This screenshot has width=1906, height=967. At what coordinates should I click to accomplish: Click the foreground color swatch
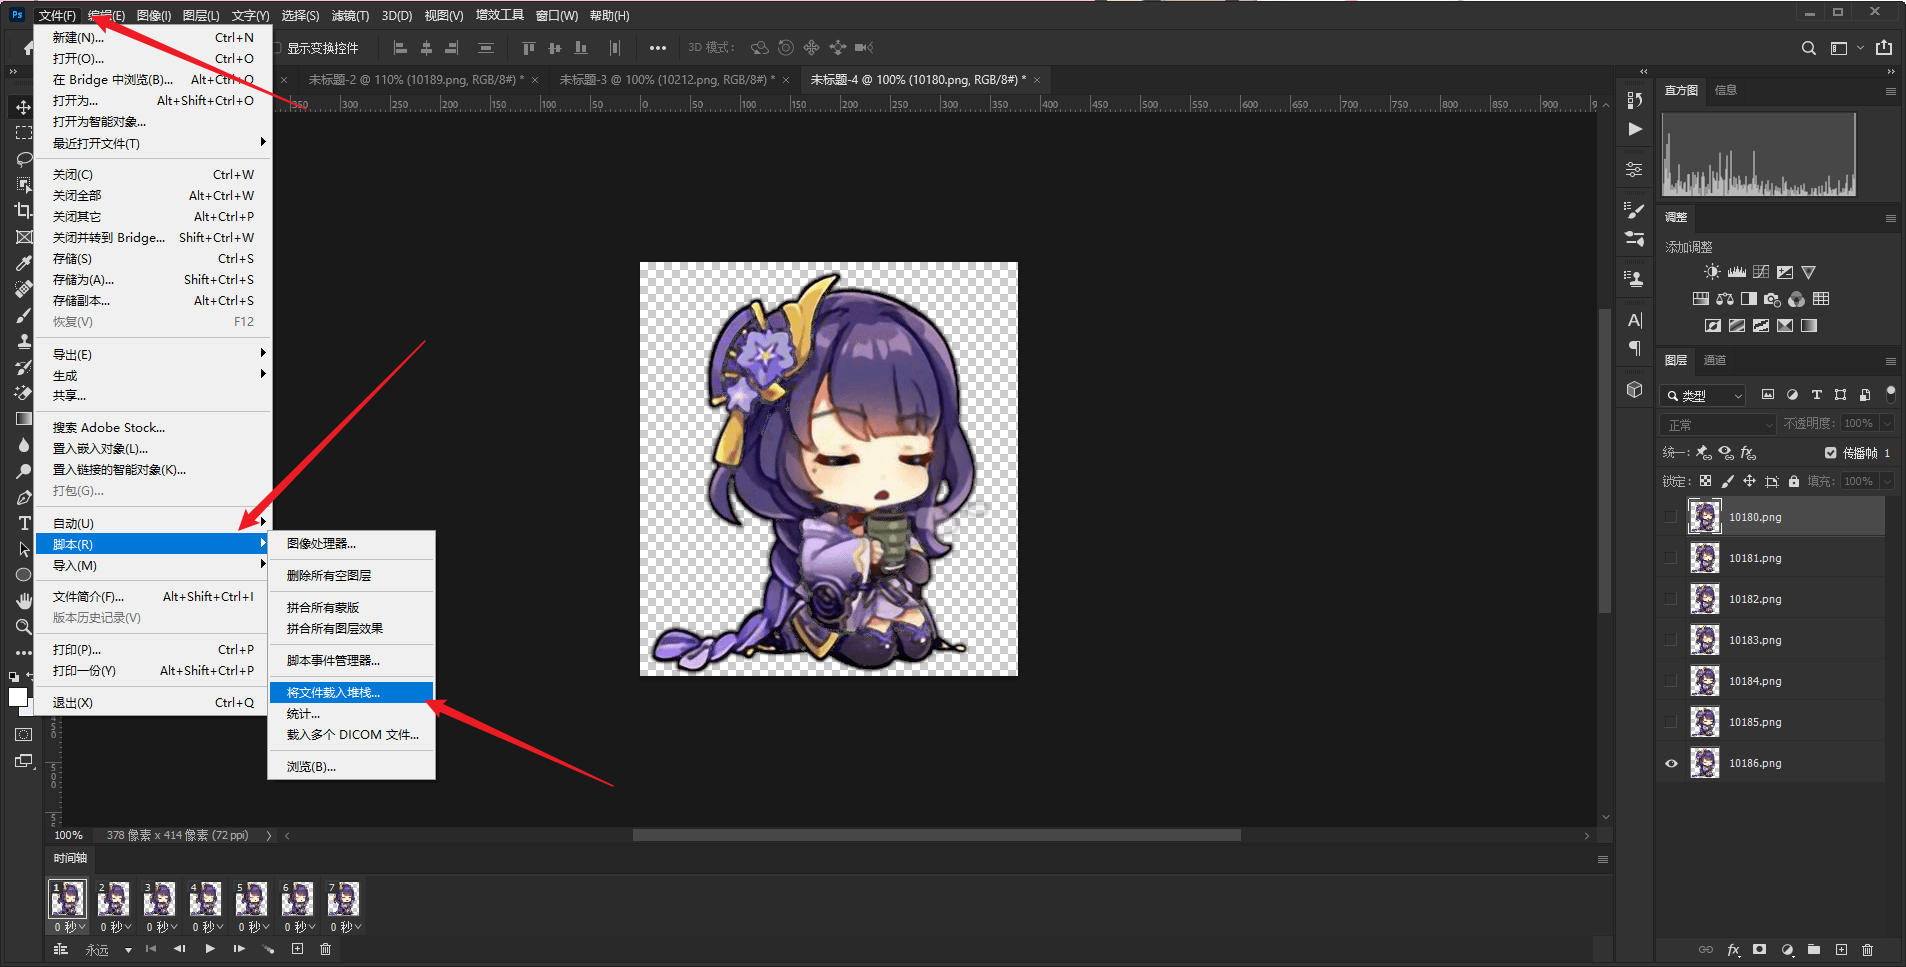(17, 698)
